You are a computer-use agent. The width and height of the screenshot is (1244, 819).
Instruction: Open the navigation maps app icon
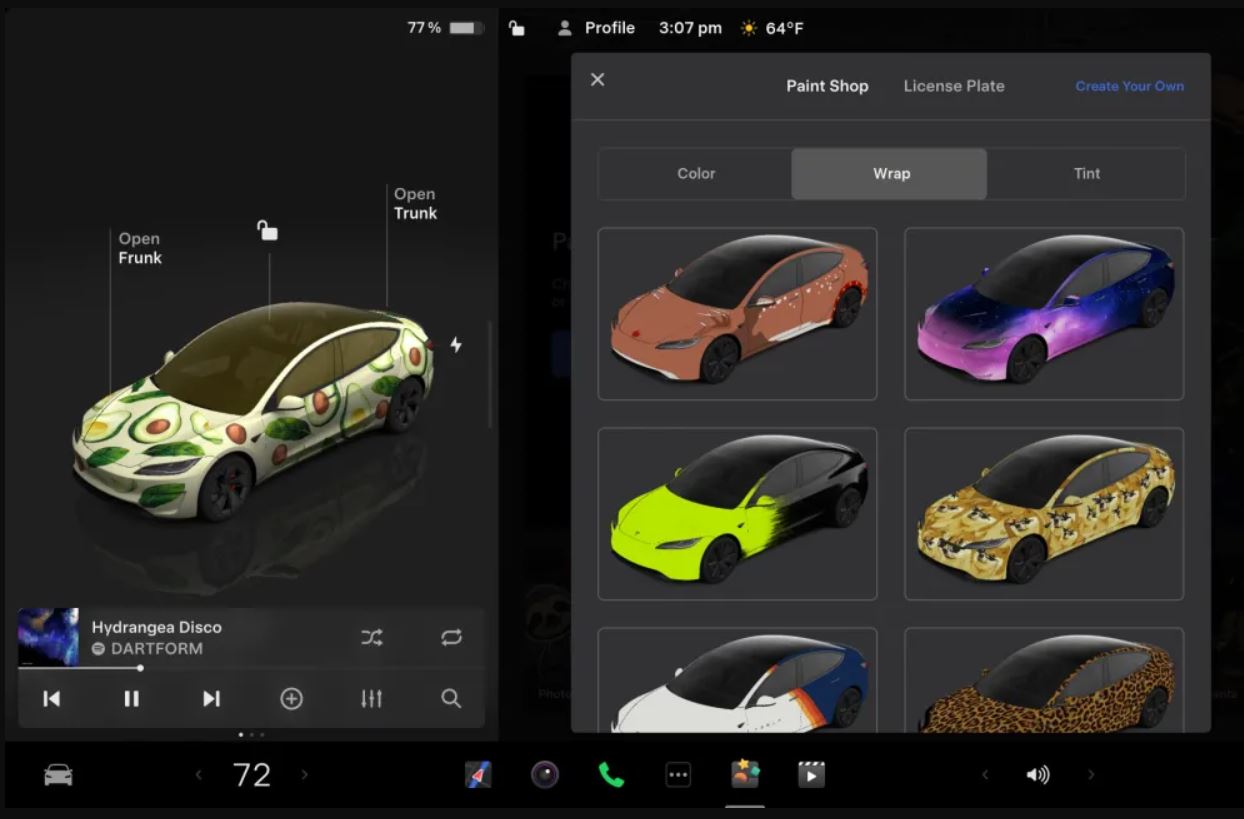pos(478,775)
